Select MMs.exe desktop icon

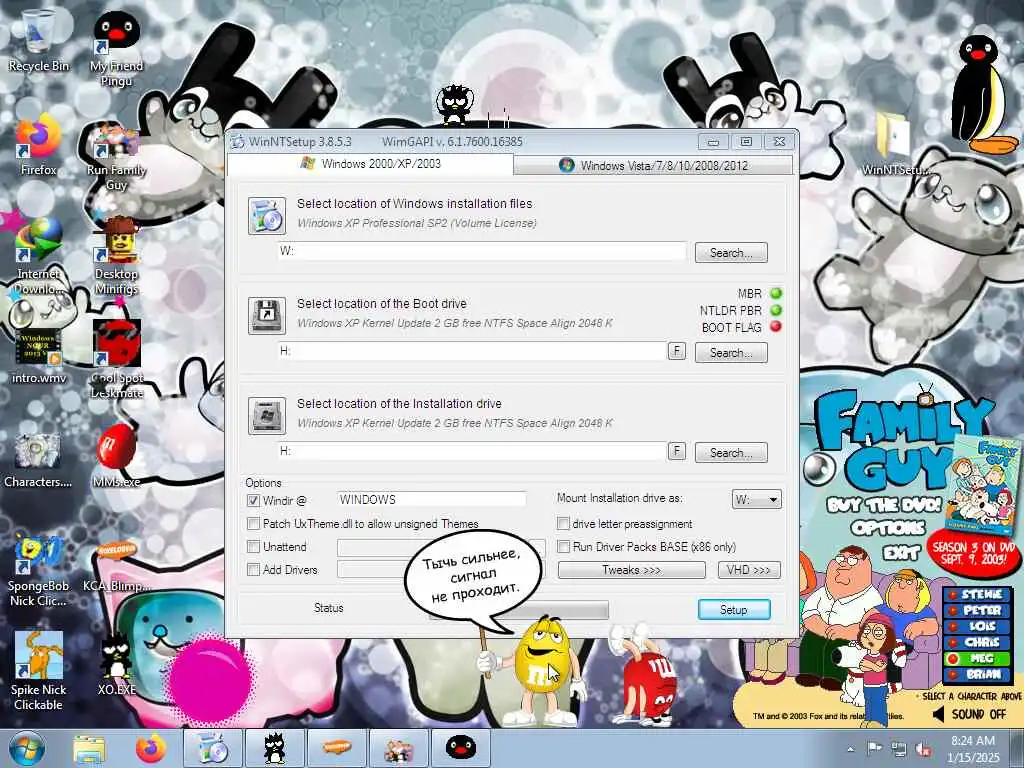(x=116, y=456)
